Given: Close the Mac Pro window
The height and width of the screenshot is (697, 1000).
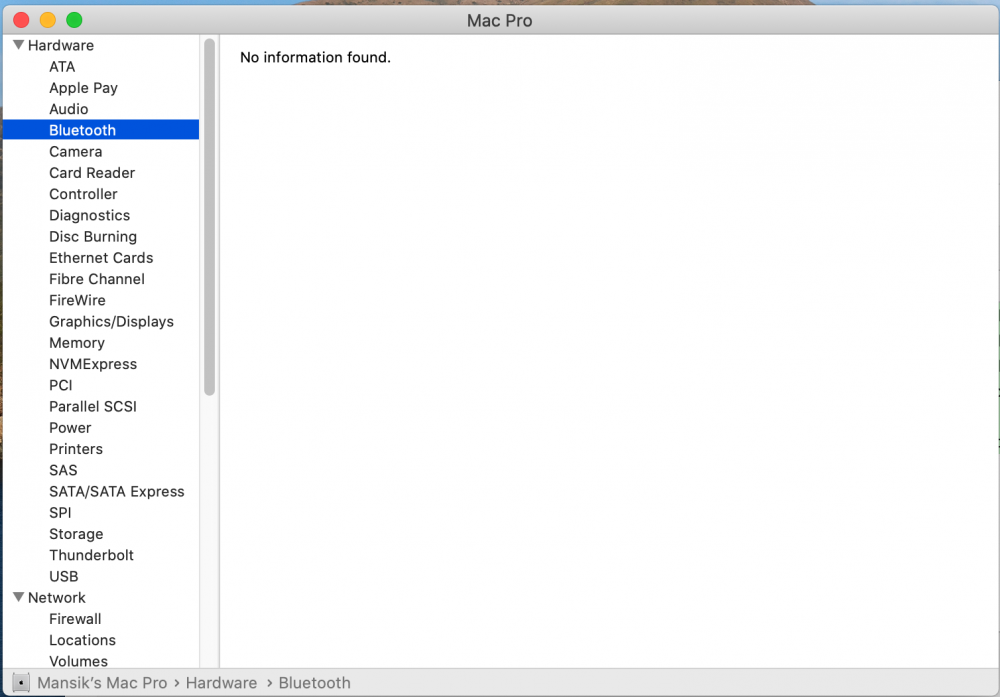Looking at the screenshot, I should coord(21,20).
